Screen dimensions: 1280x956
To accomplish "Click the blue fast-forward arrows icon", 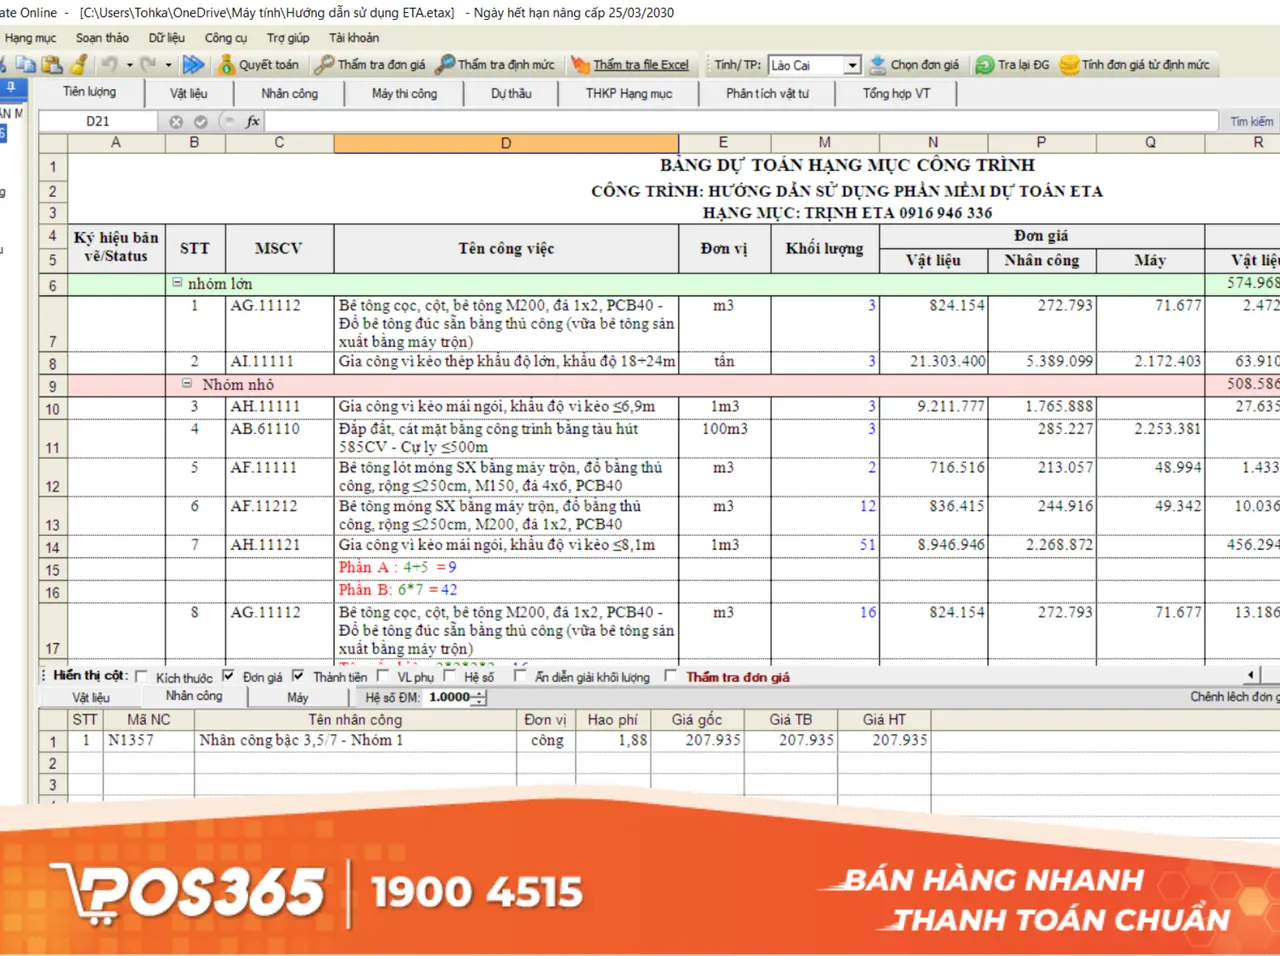I will [193, 65].
